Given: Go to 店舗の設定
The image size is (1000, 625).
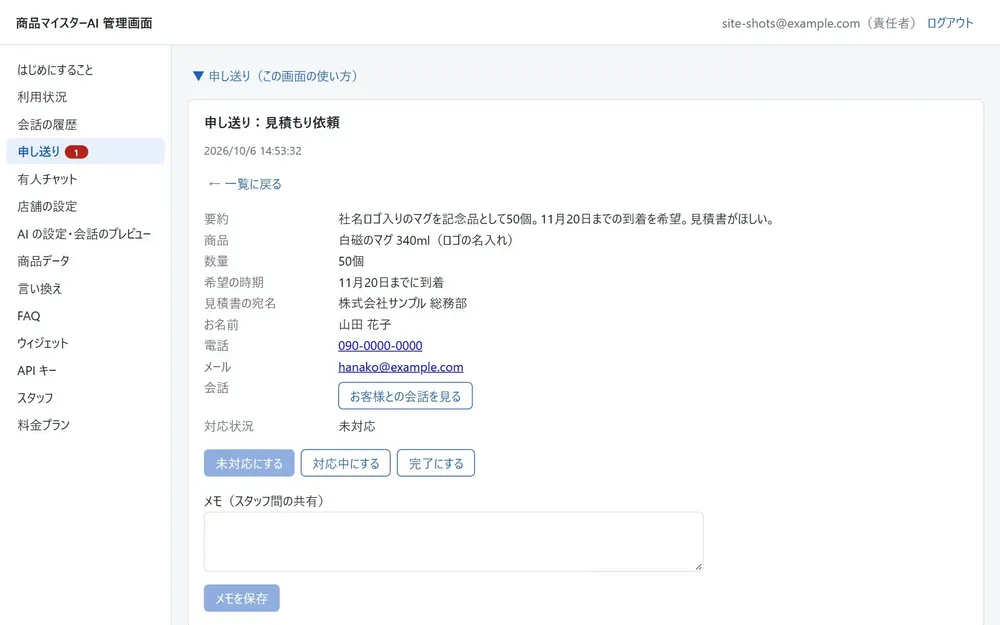Looking at the screenshot, I should click(47, 206).
